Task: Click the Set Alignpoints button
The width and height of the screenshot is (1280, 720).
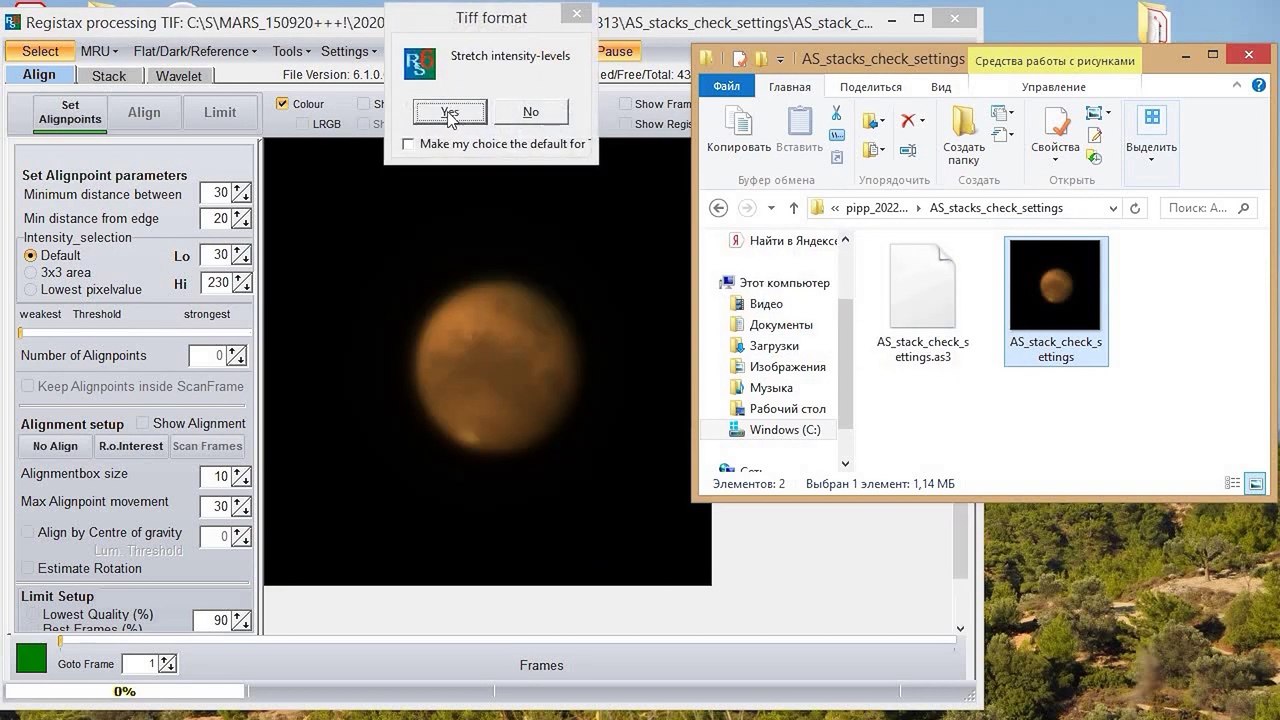Action: tap(70, 112)
